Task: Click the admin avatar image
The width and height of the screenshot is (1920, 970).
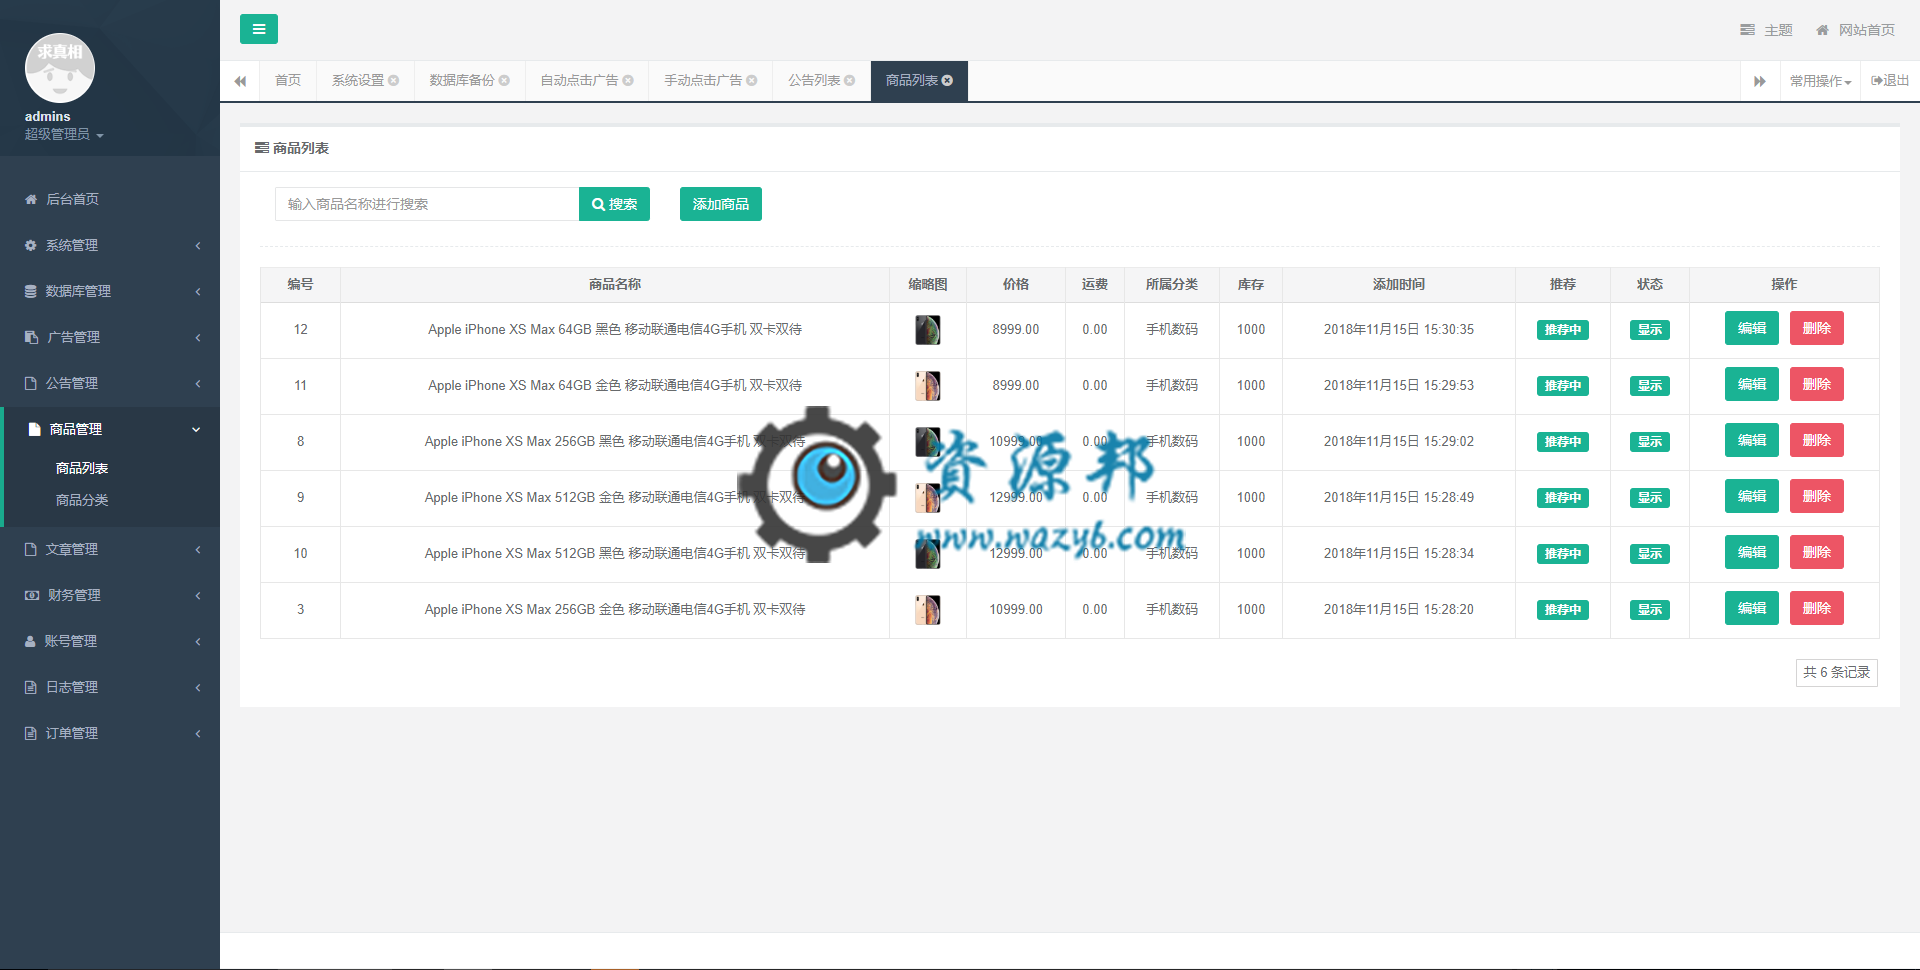Action: (x=60, y=68)
